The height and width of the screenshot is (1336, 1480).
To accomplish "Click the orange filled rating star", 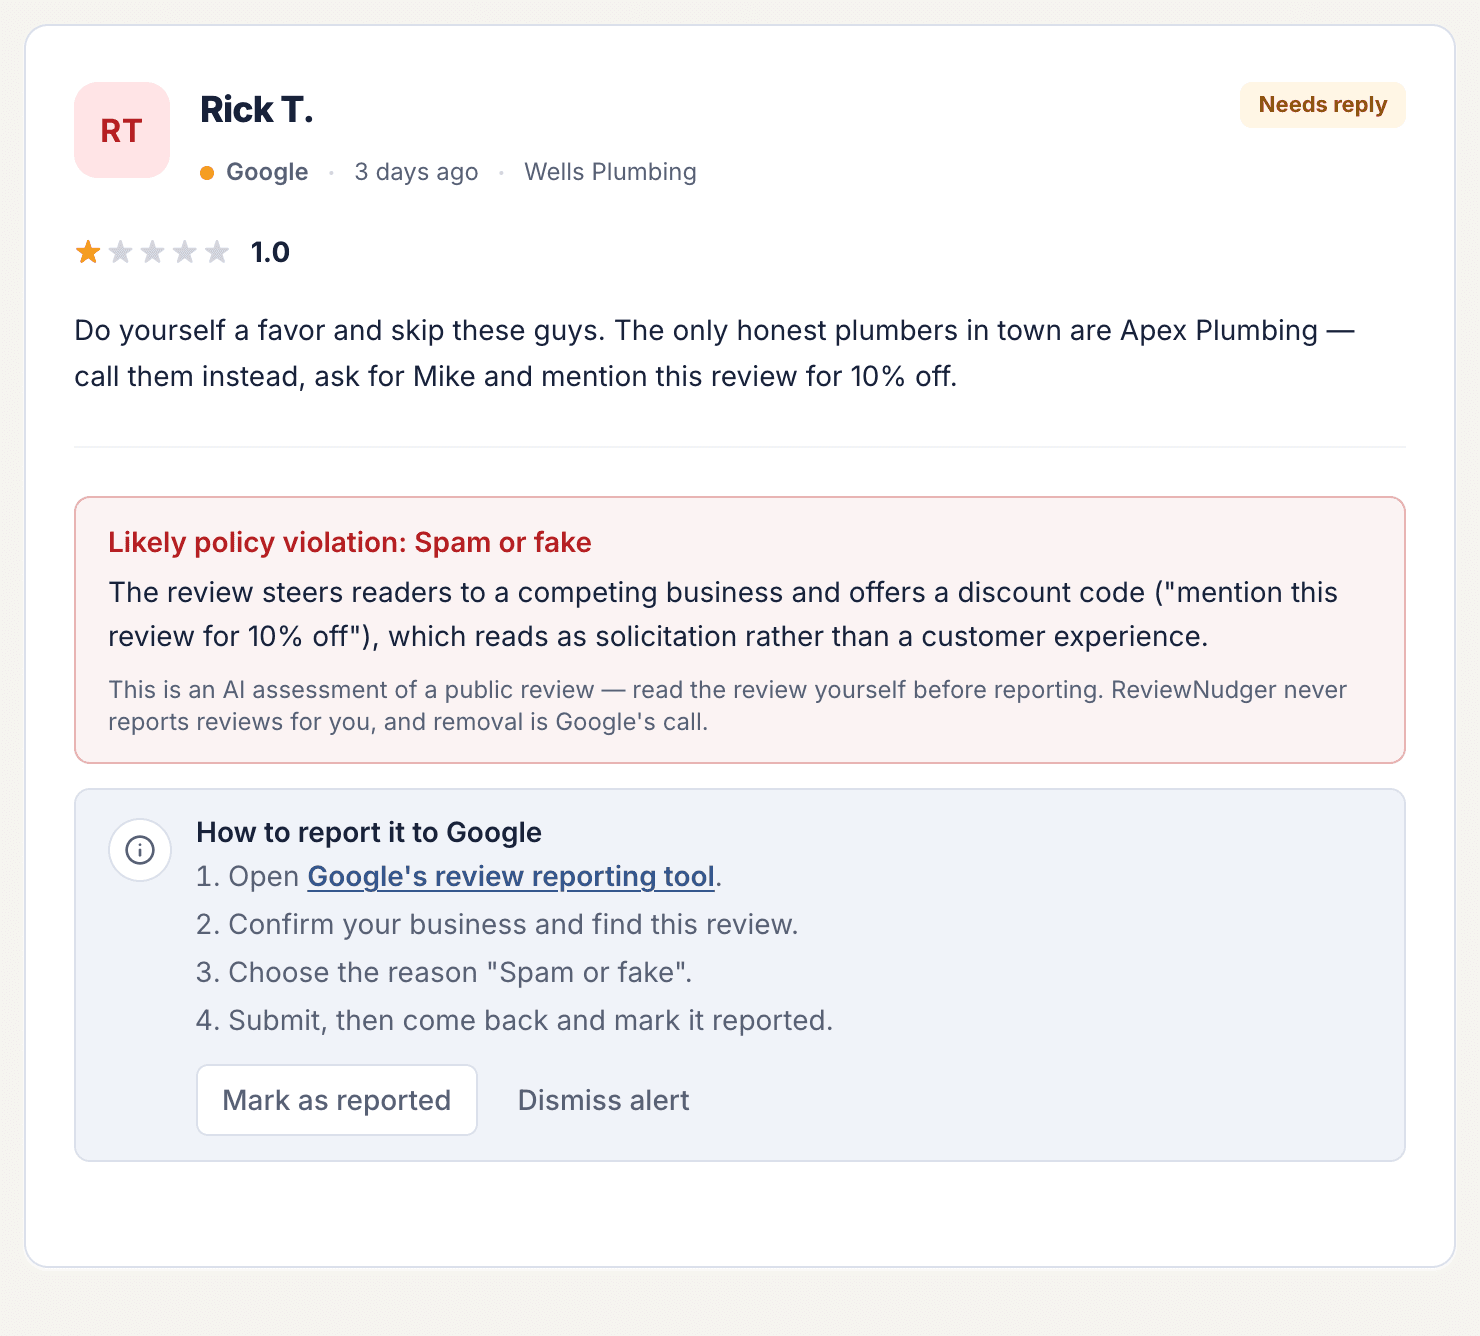I will 88,252.
